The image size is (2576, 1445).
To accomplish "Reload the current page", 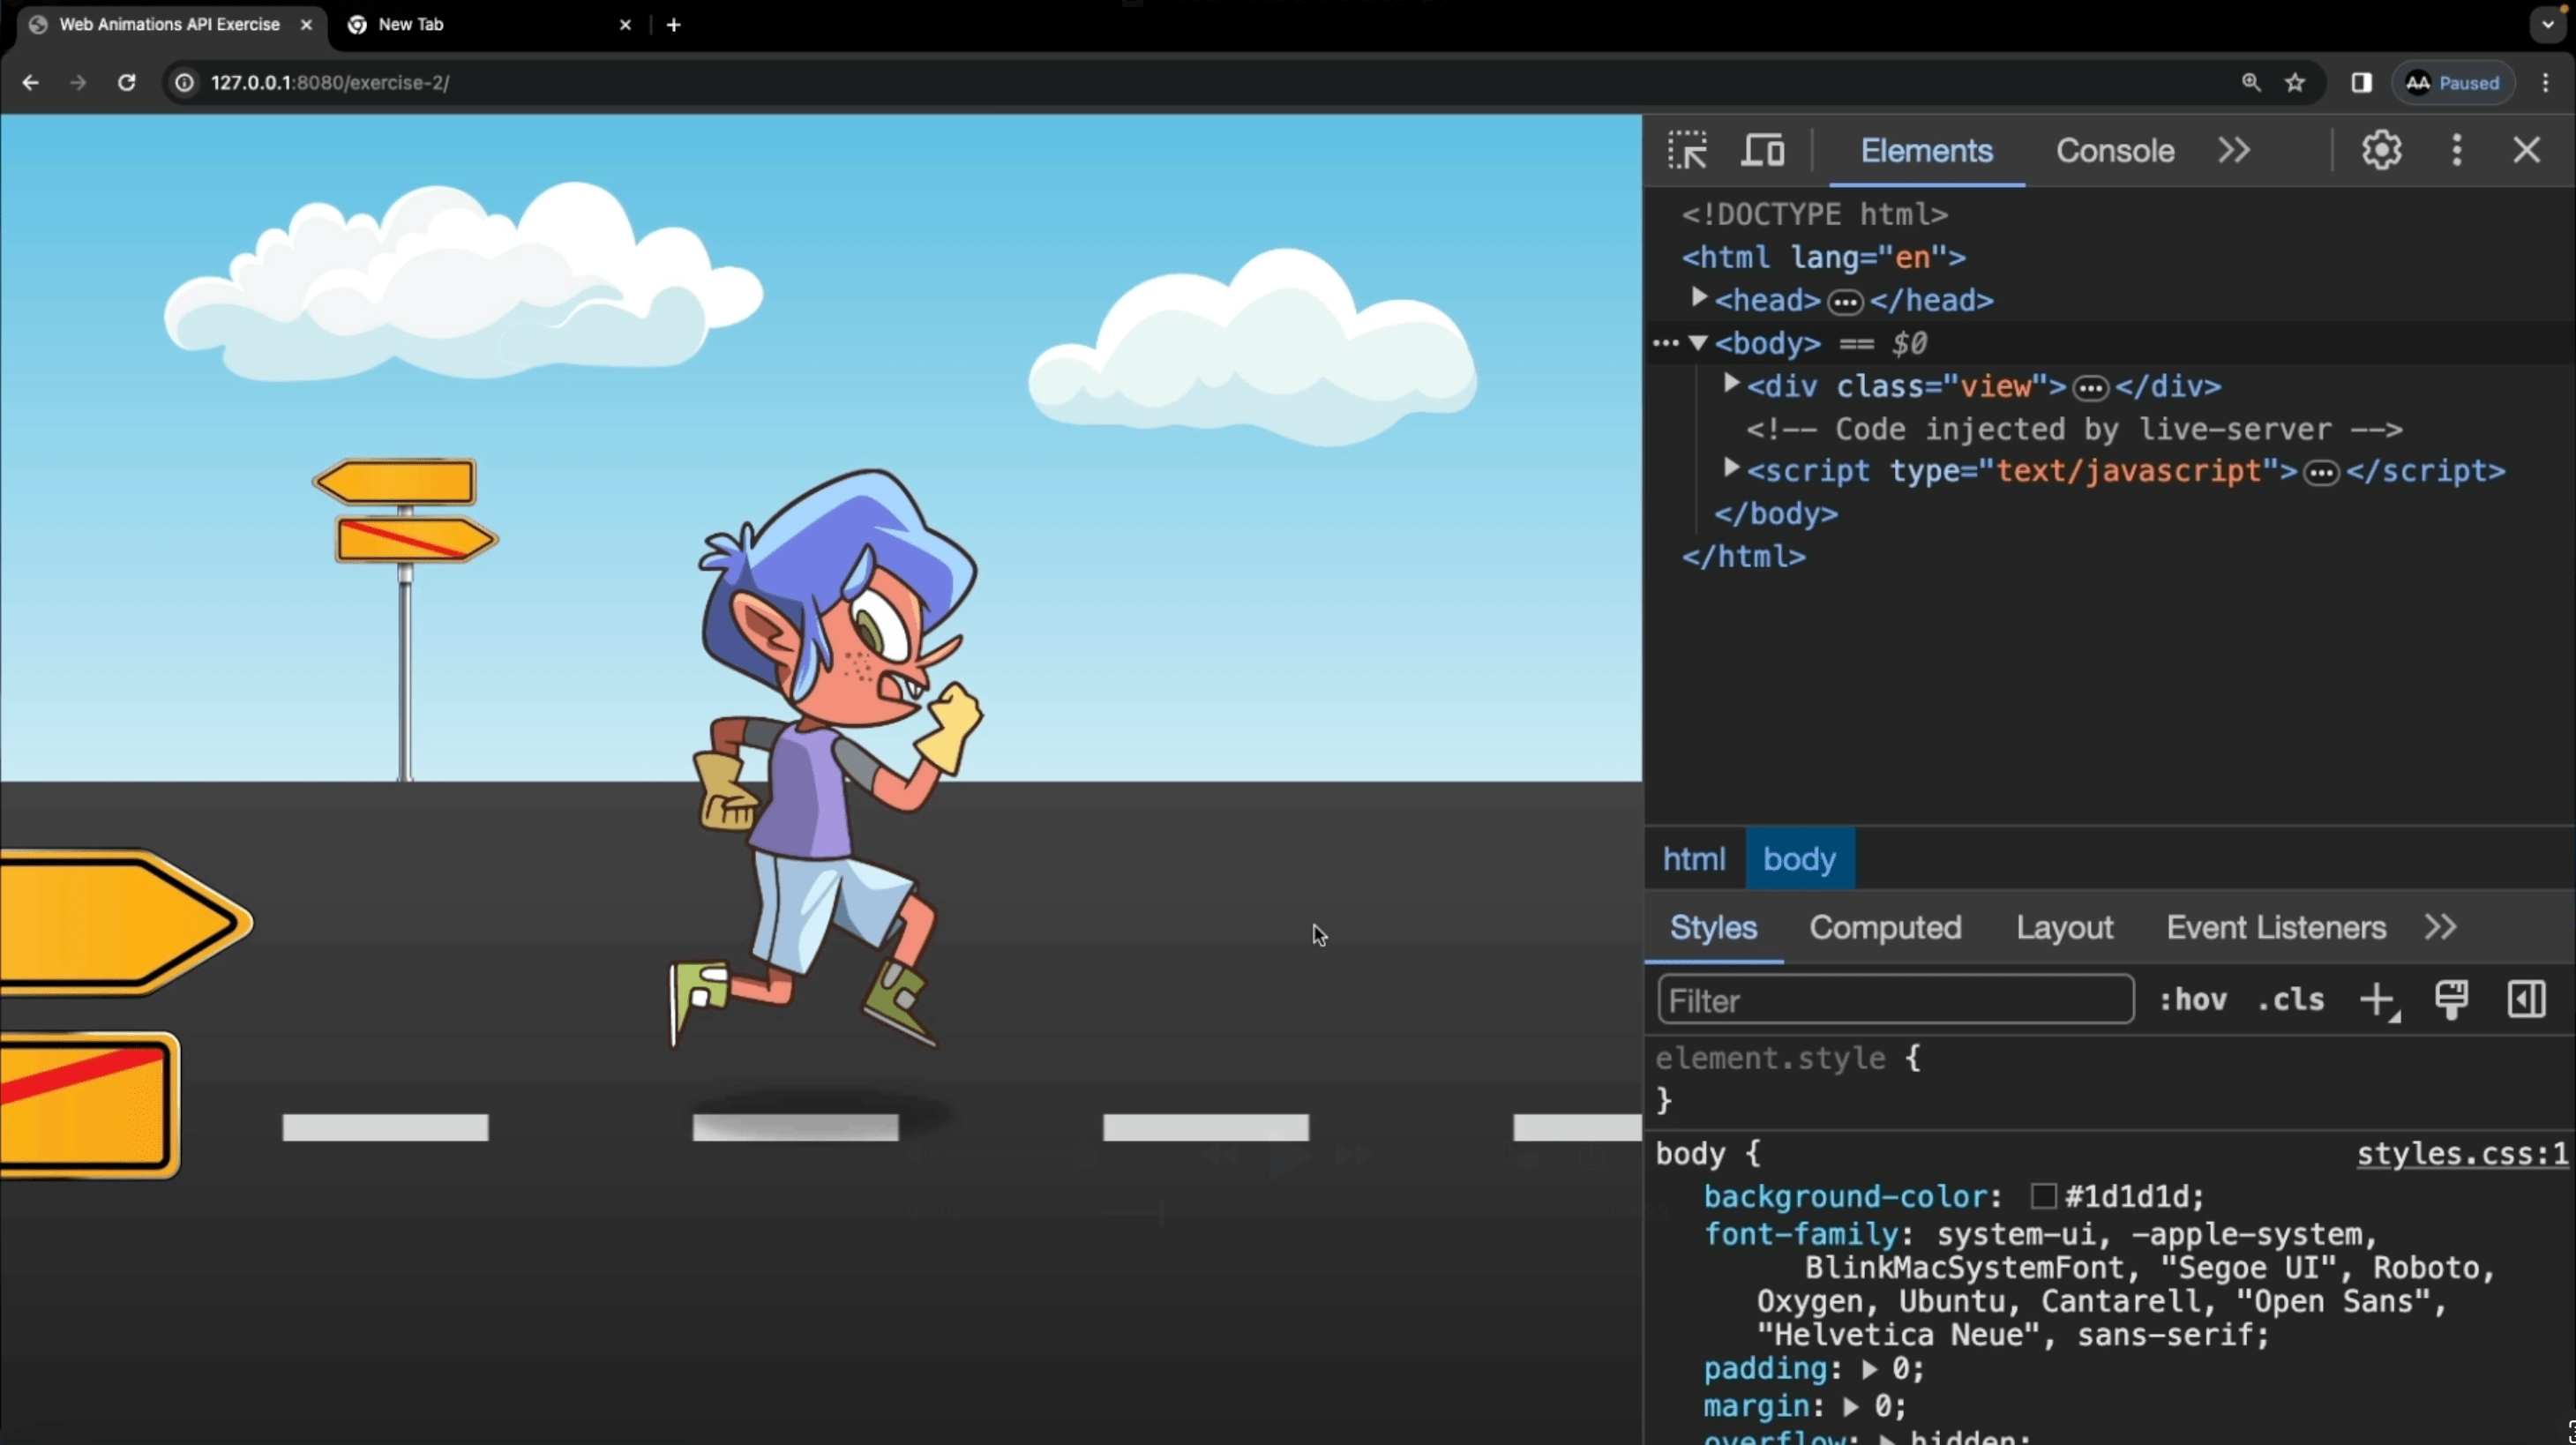I will (126, 83).
